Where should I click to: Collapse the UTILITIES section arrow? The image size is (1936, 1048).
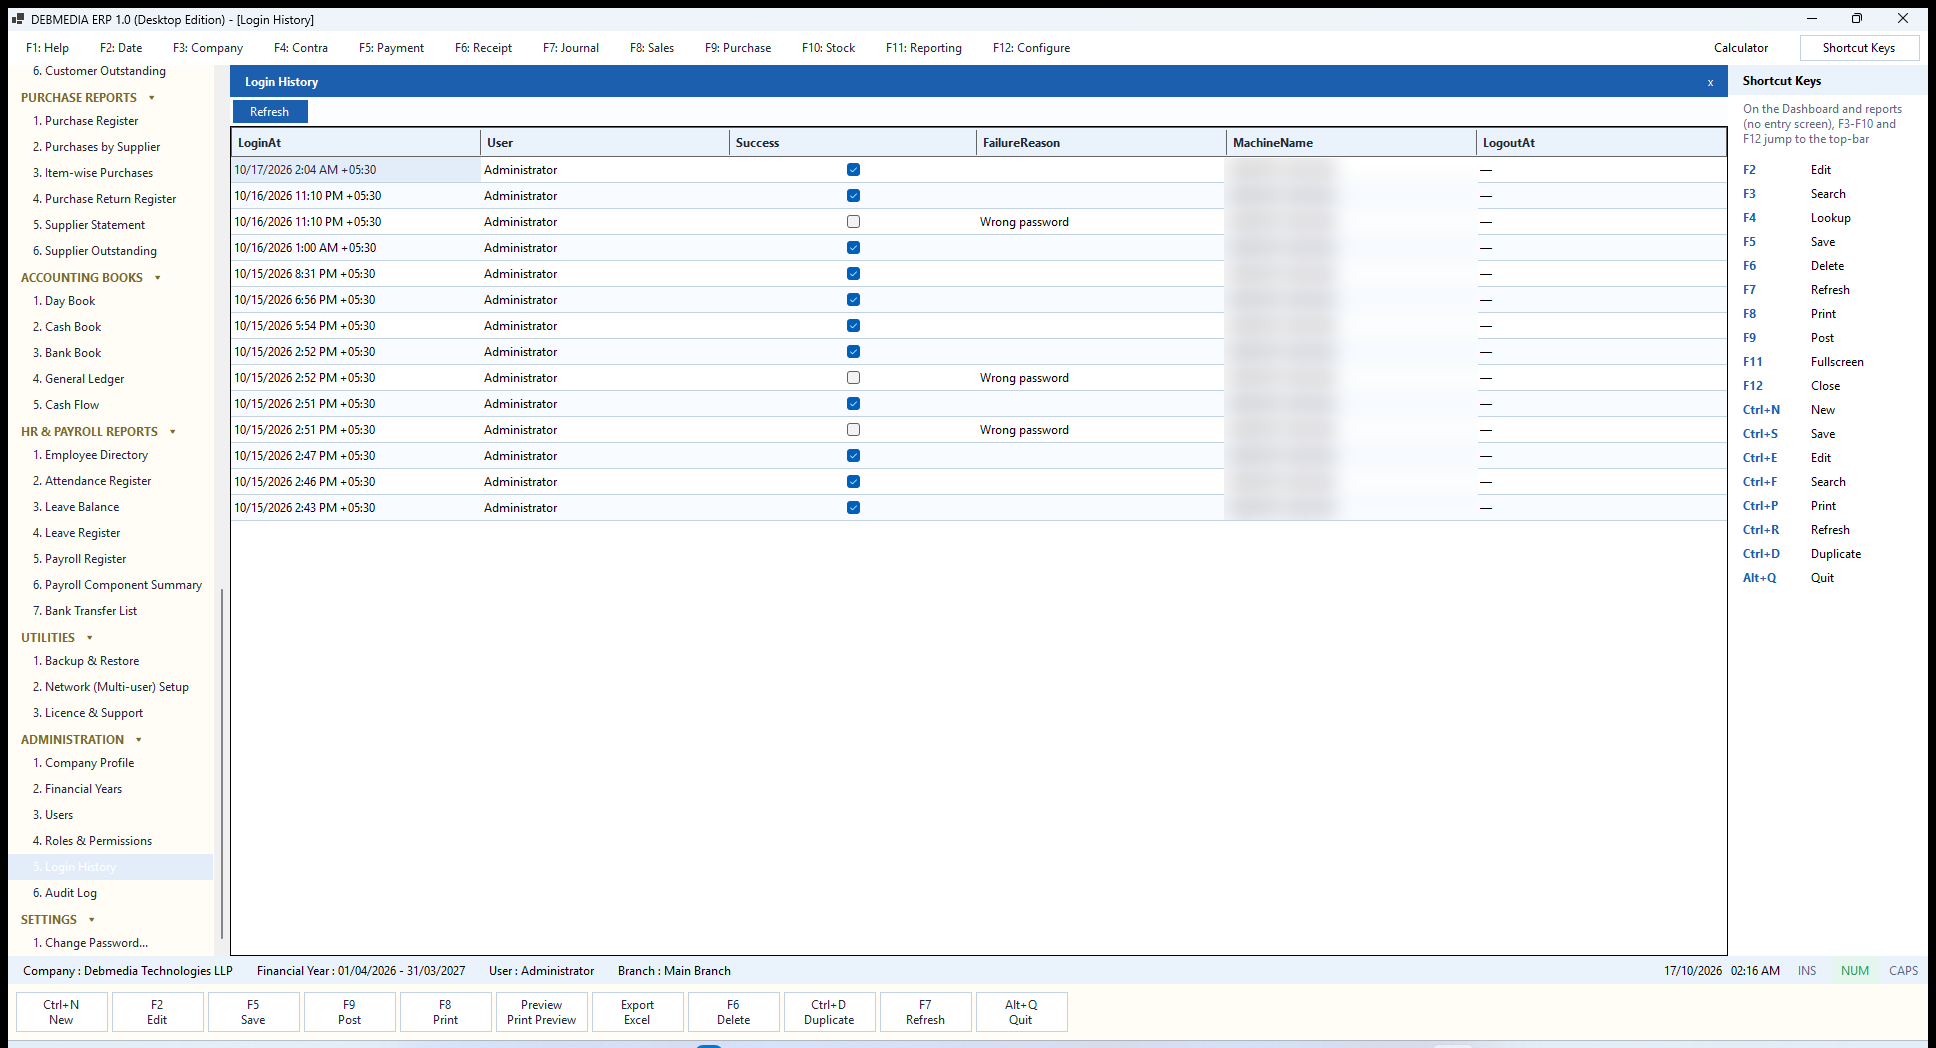90,638
